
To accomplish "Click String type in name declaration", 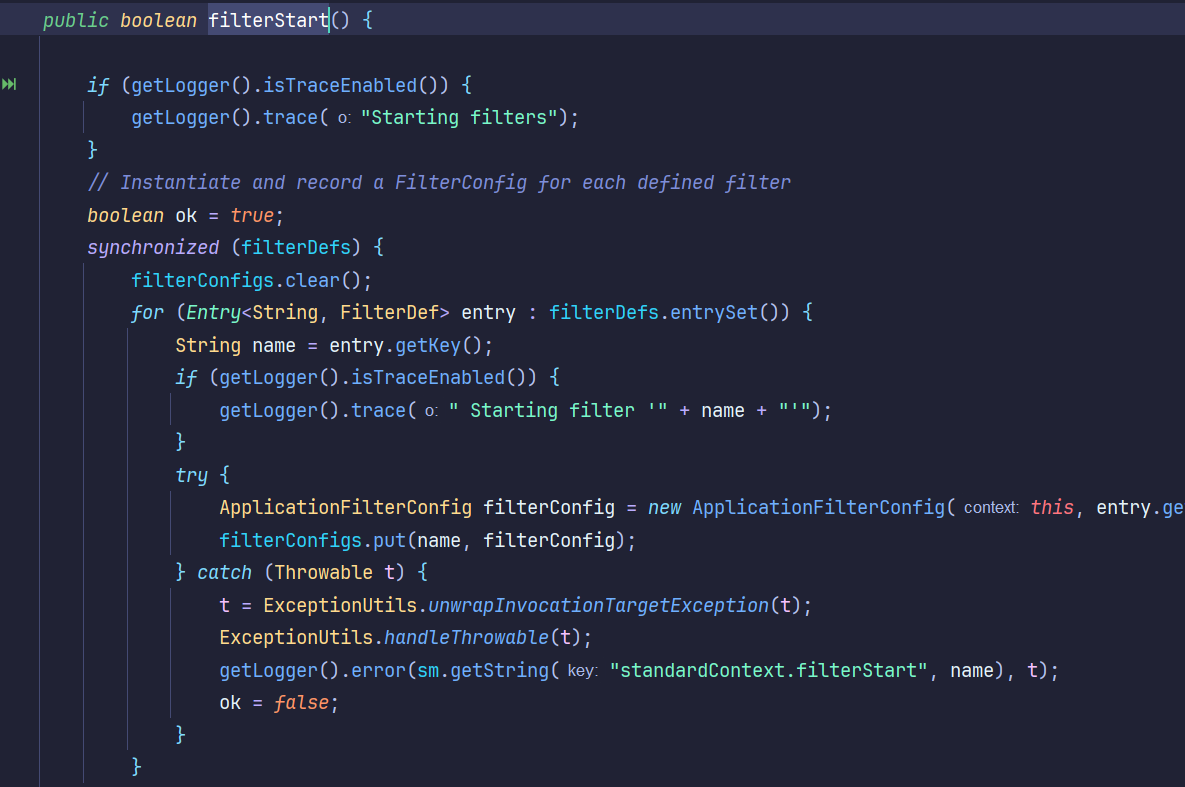I will coord(208,345).
